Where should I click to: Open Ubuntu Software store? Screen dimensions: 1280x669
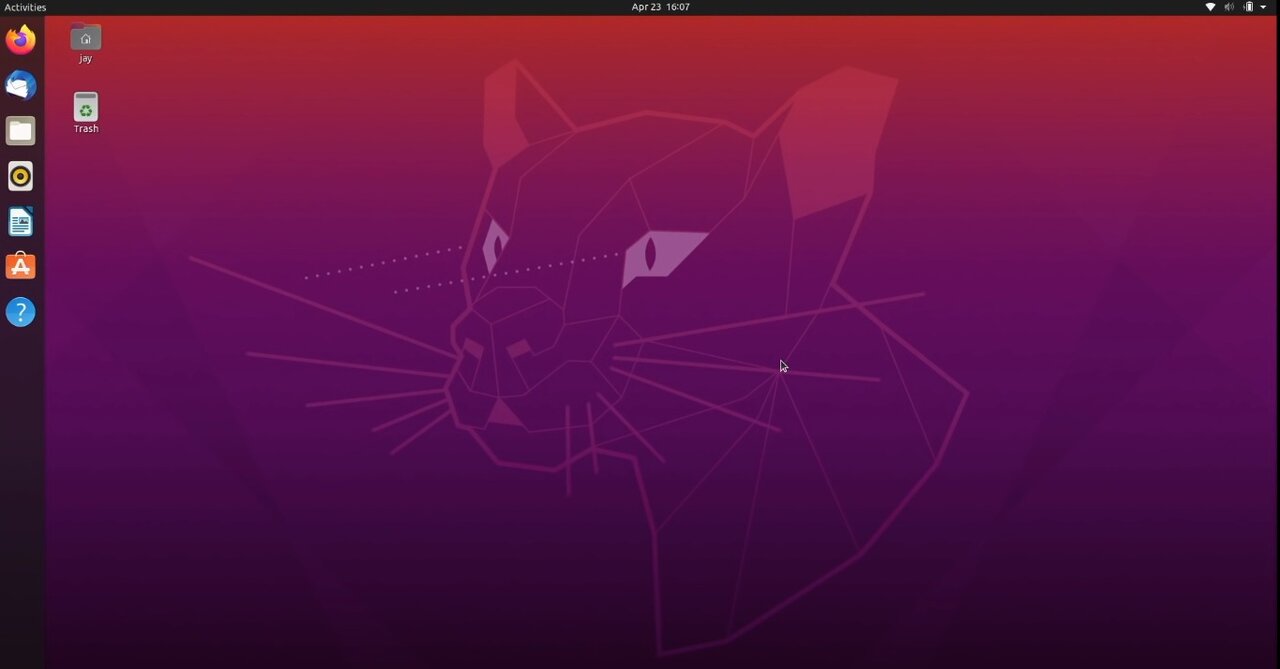pos(20,267)
